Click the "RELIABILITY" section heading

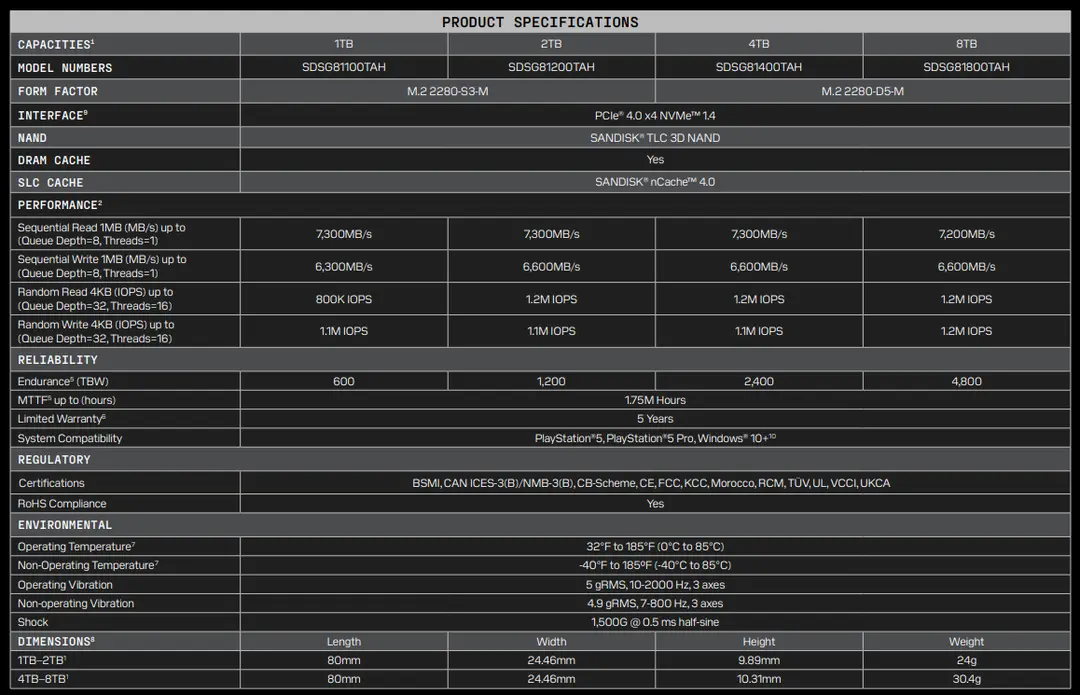[x=58, y=360]
